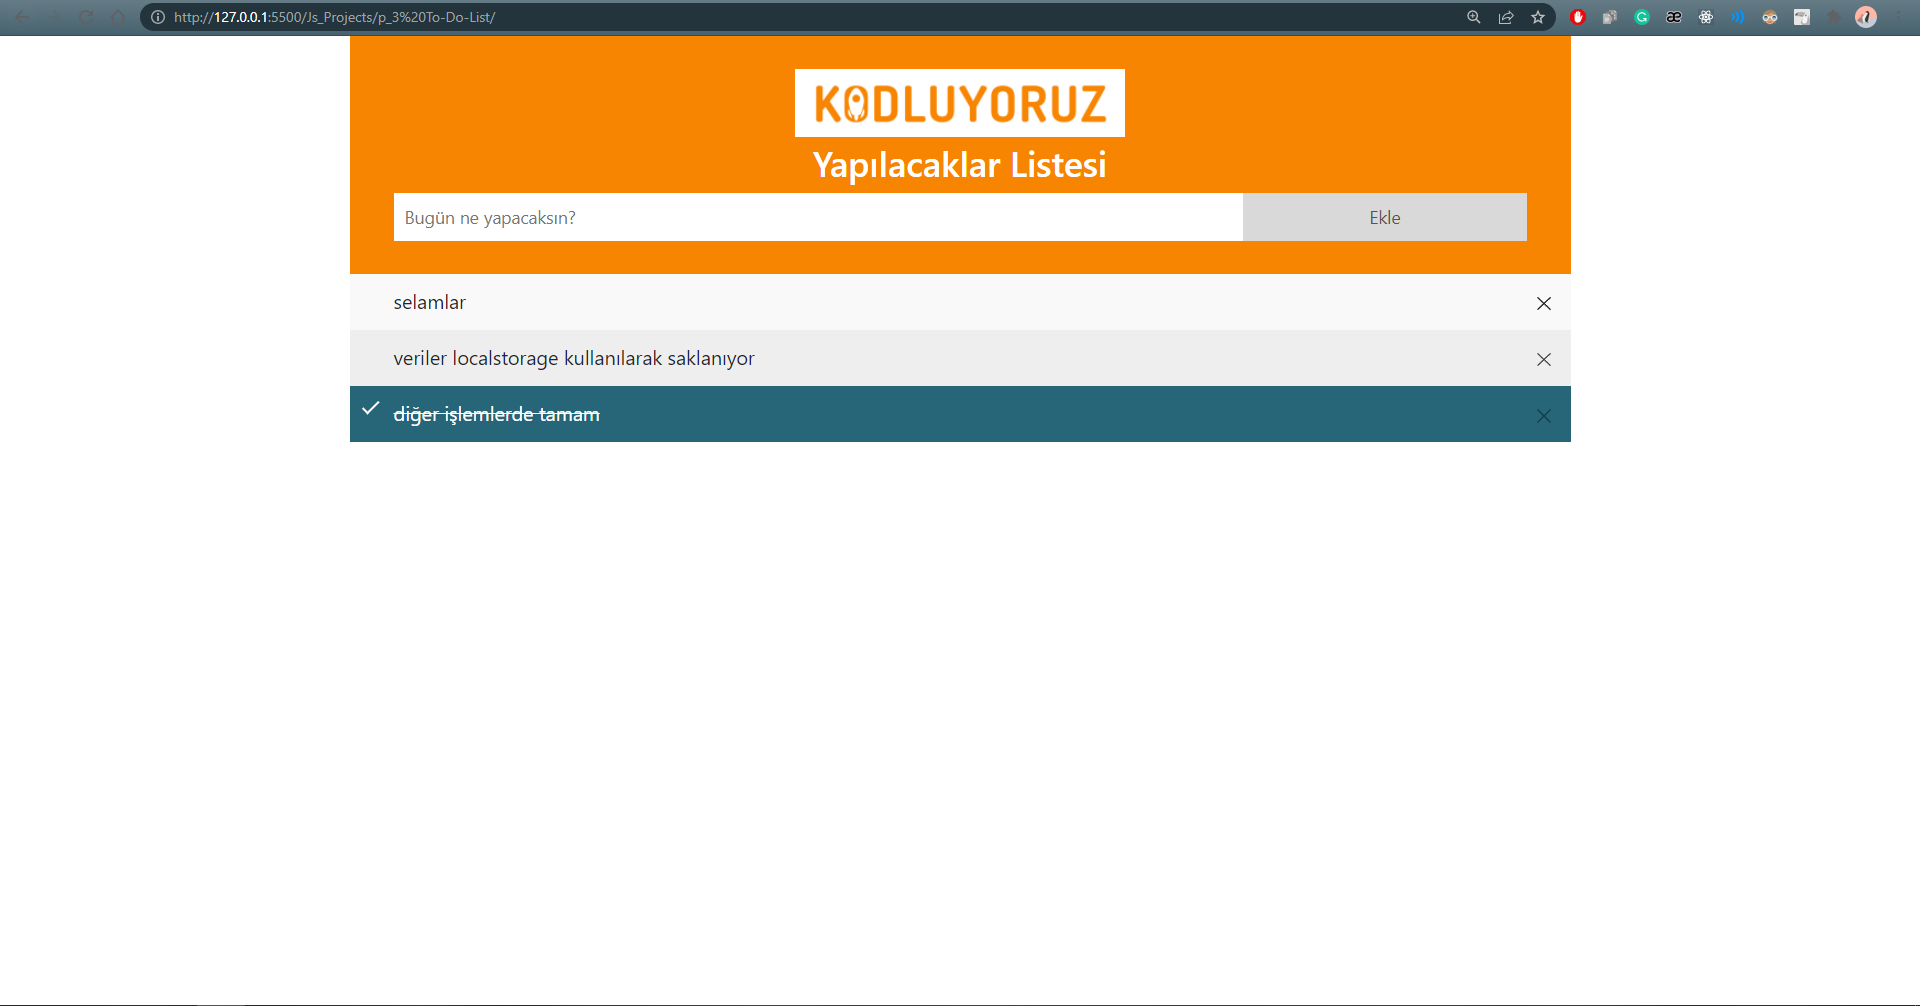Click the 'Ekle' button
Screen dimensions: 1920x1006
coord(1385,217)
